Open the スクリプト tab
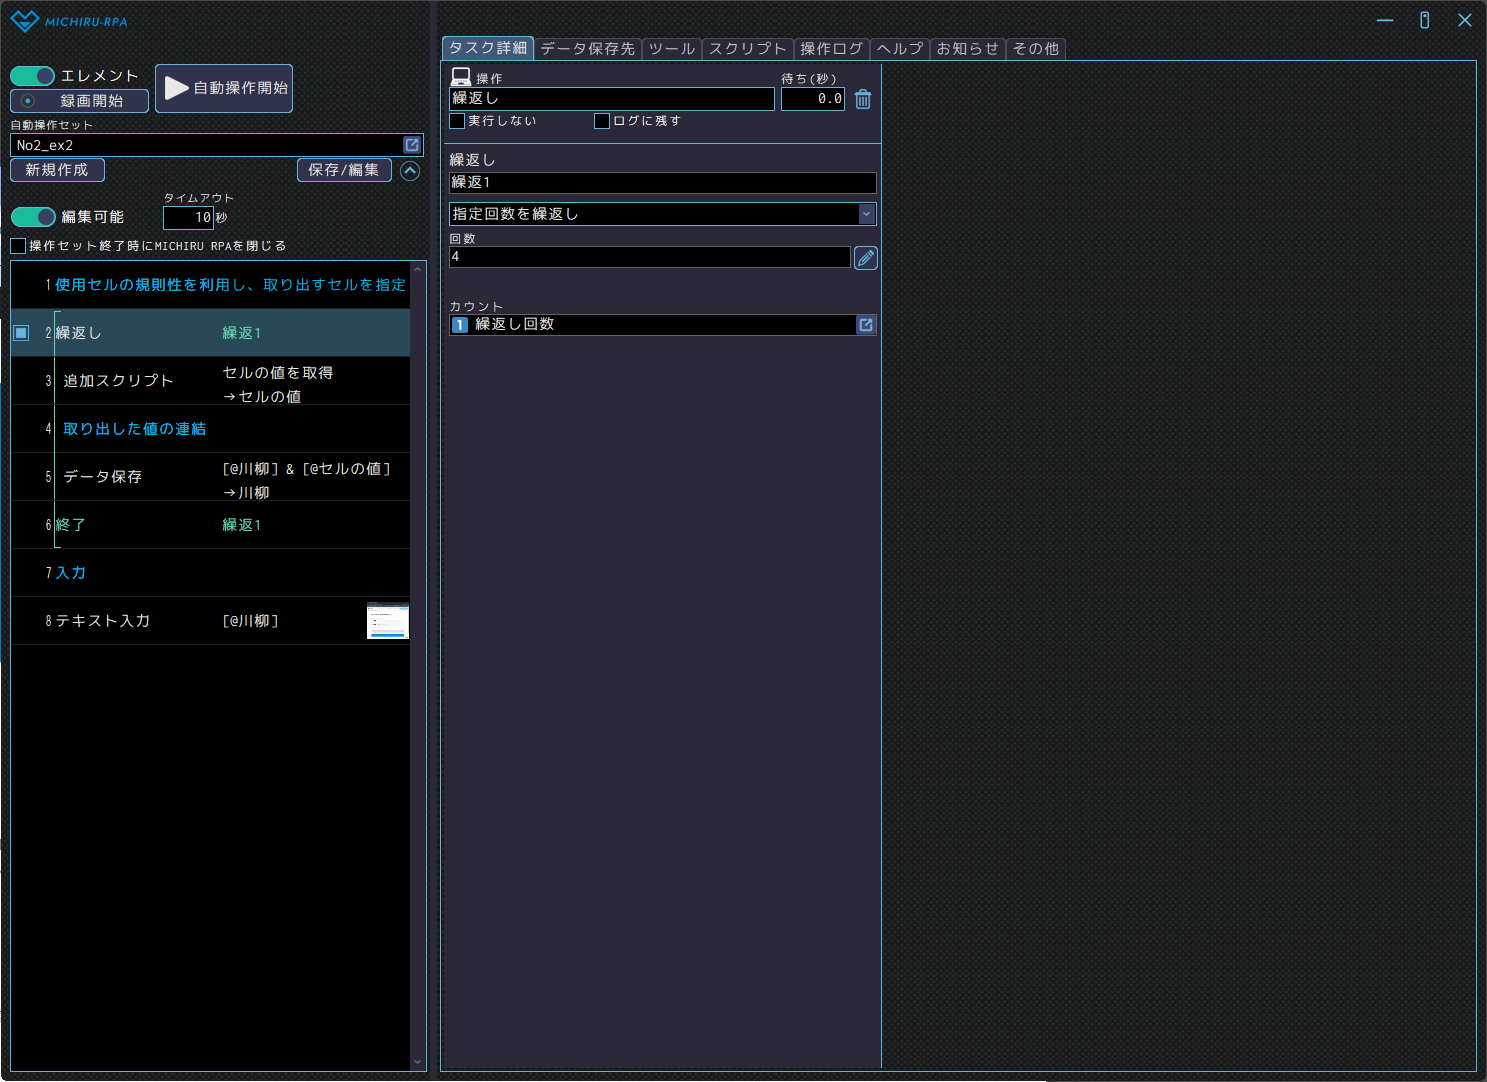The width and height of the screenshot is (1487, 1082). pyautogui.click(x=747, y=48)
